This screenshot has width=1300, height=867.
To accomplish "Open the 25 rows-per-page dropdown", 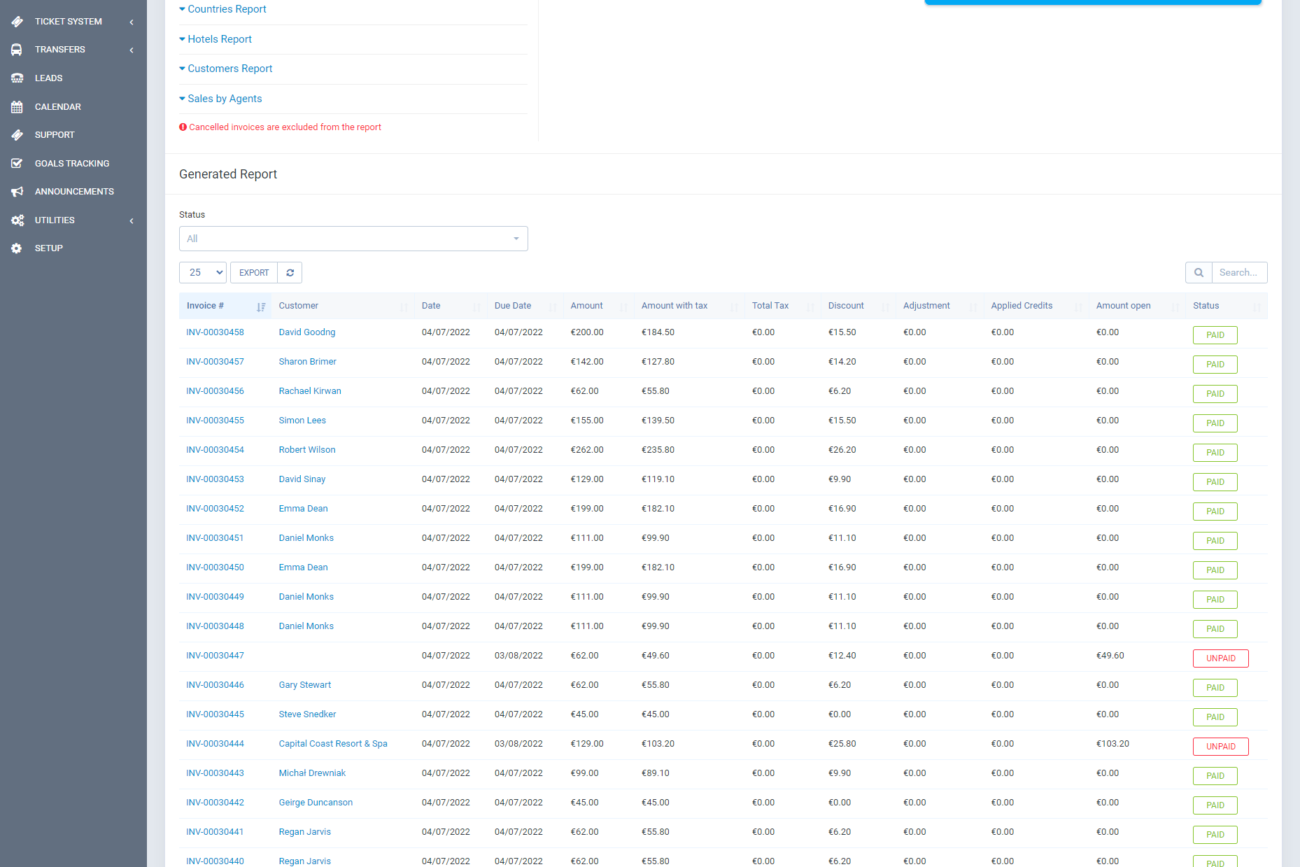I will coord(203,273).
